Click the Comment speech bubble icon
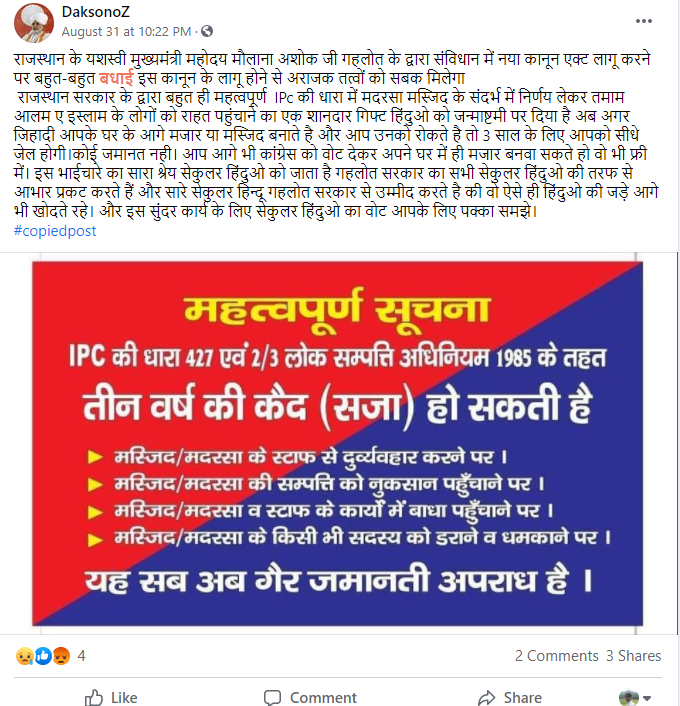The height and width of the screenshot is (706, 680). (x=272, y=697)
